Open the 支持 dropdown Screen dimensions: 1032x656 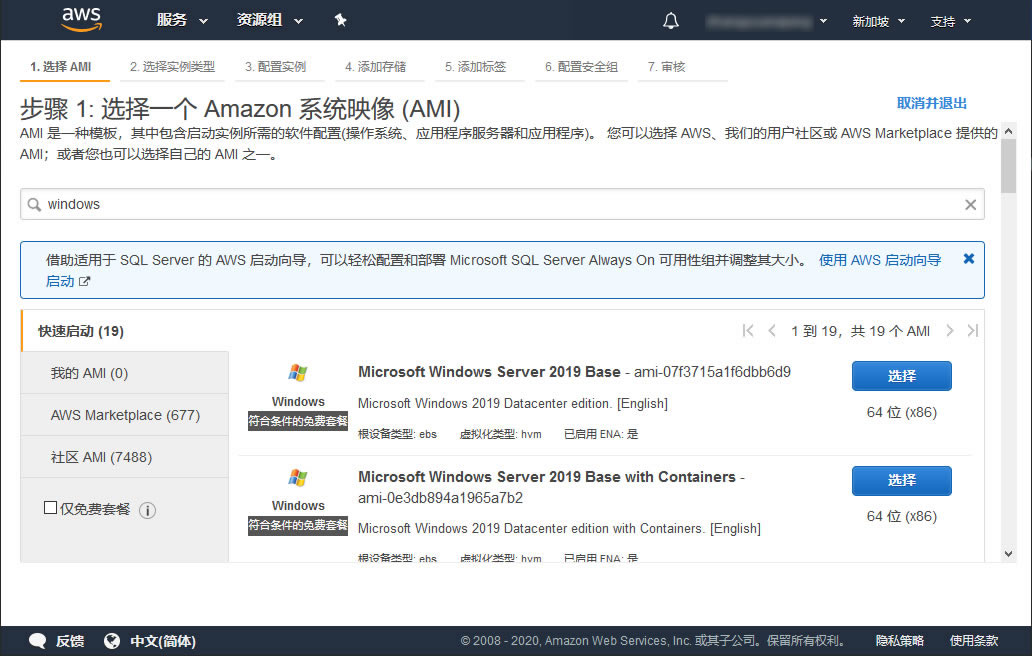point(950,22)
